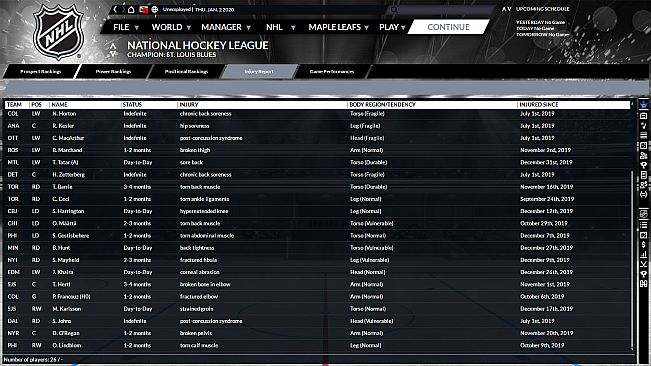The image size is (651, 366).
Task: Open the NHL dropdown menu
Action: coord(280,27)
